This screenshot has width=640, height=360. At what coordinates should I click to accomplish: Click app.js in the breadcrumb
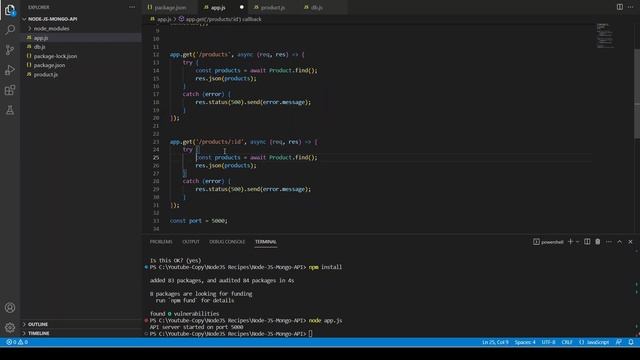(161, 19)
